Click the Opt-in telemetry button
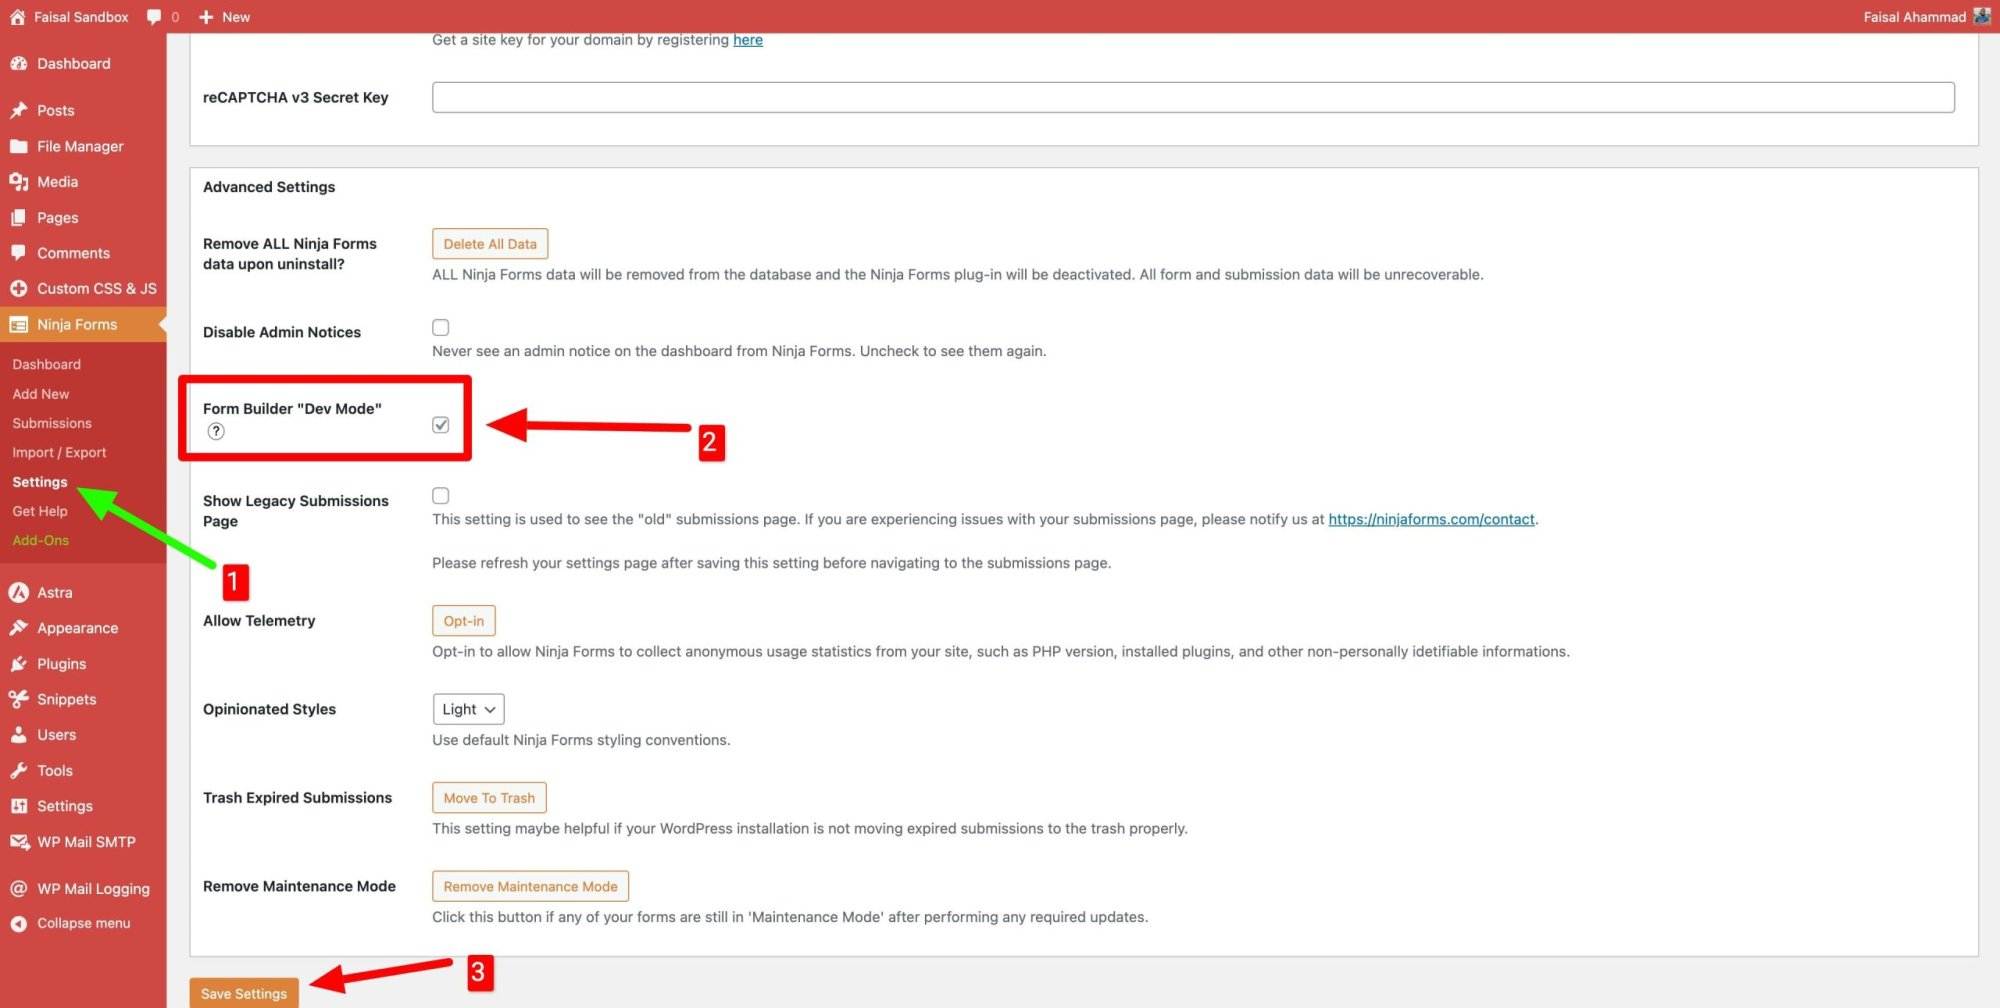The image size is (2000, 1008). [463, 620]
